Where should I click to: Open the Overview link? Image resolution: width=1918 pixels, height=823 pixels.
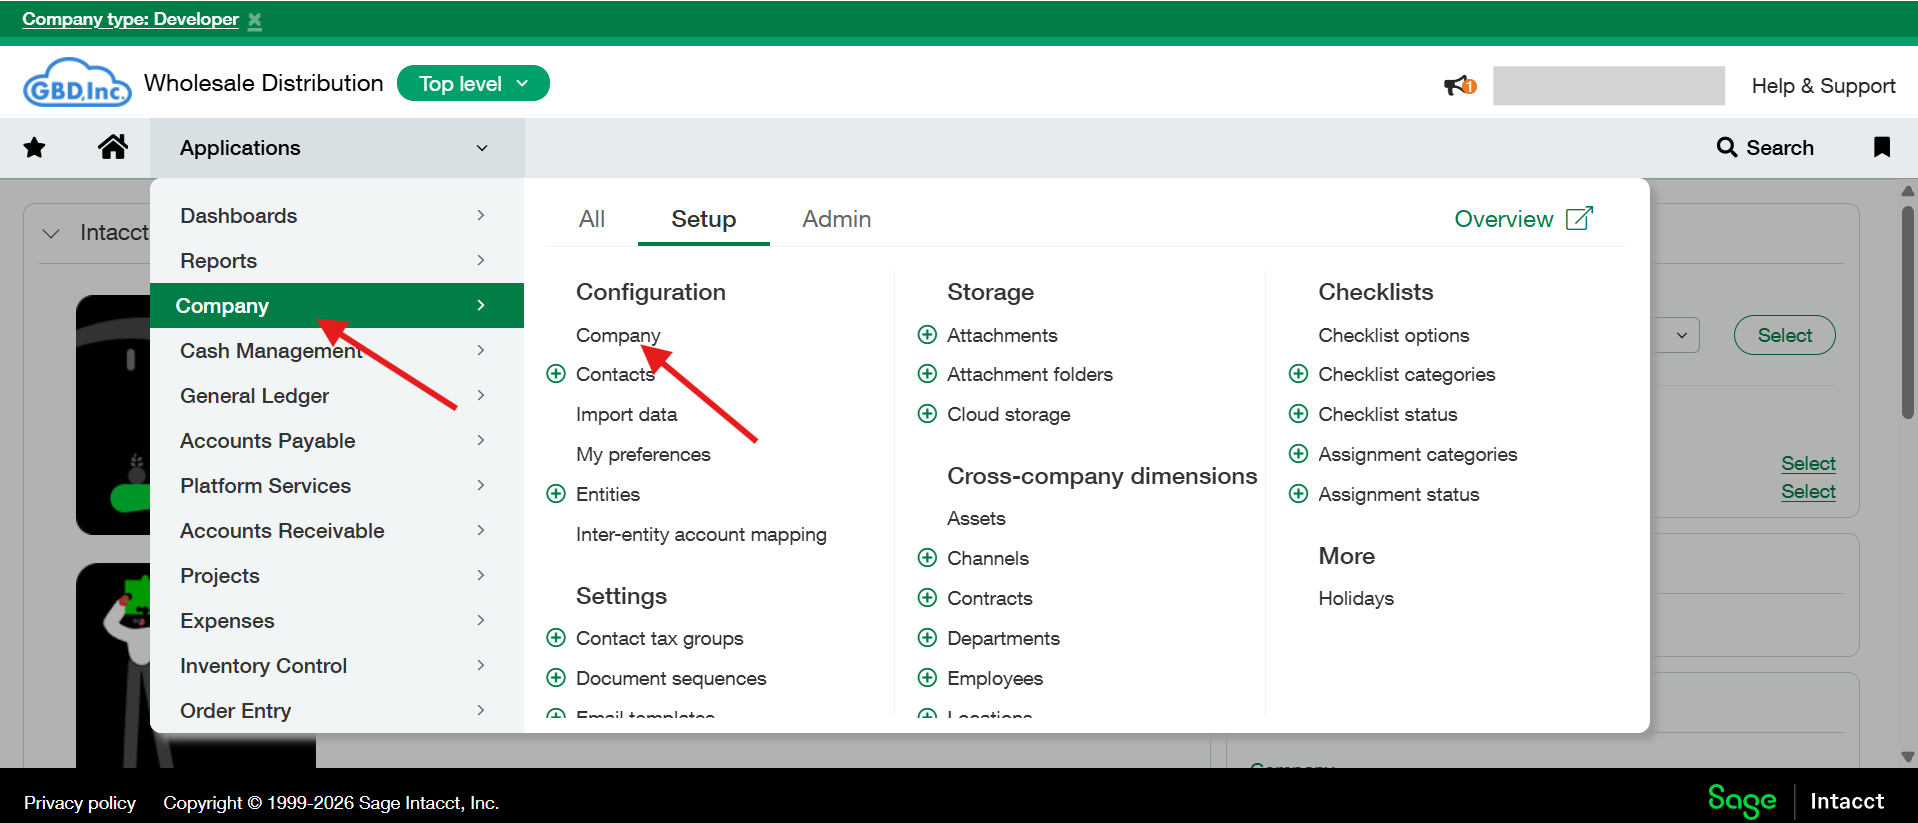pyautogui.click(x=1522, y=219)
